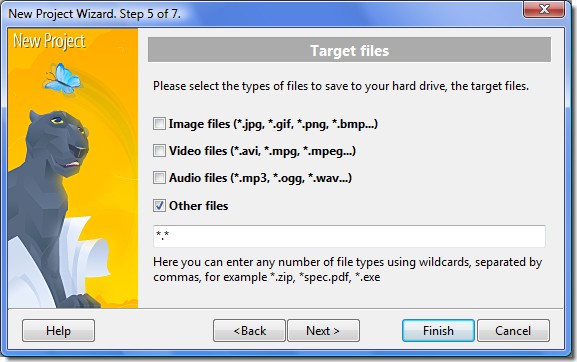This screenshot has height=362, width=577.
Task: Focus the wildcard file types text box
Action: (349, 236)
